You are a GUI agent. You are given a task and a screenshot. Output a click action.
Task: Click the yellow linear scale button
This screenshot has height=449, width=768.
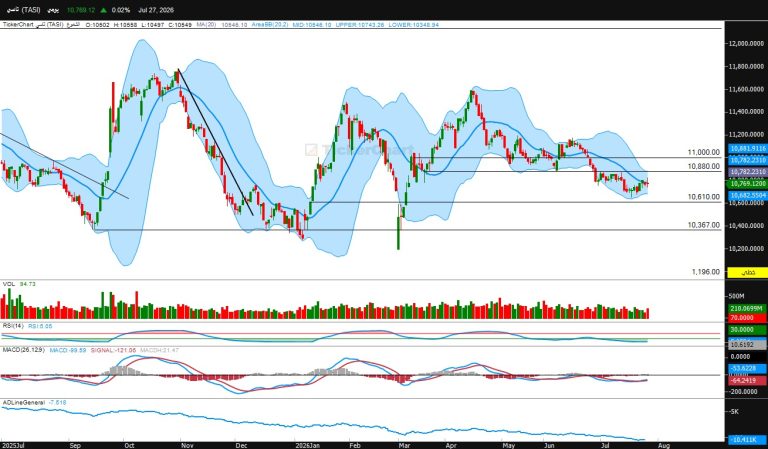[x=747, y=272]
